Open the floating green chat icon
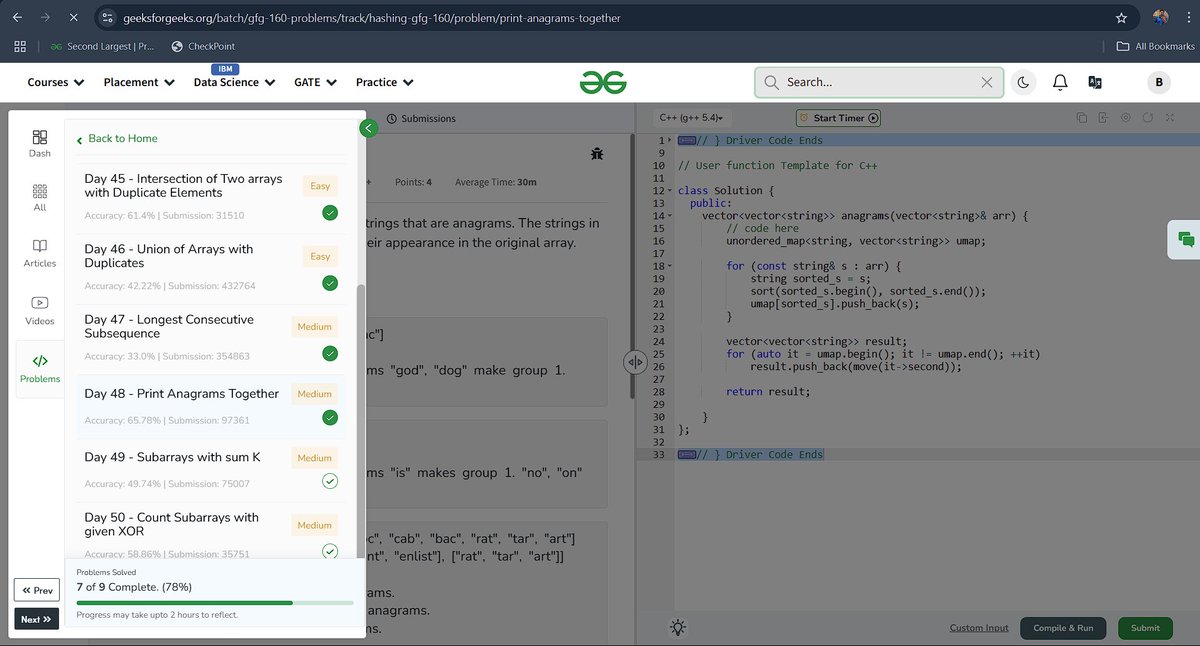The image size is (1200, 646). tap(1186, 239)
